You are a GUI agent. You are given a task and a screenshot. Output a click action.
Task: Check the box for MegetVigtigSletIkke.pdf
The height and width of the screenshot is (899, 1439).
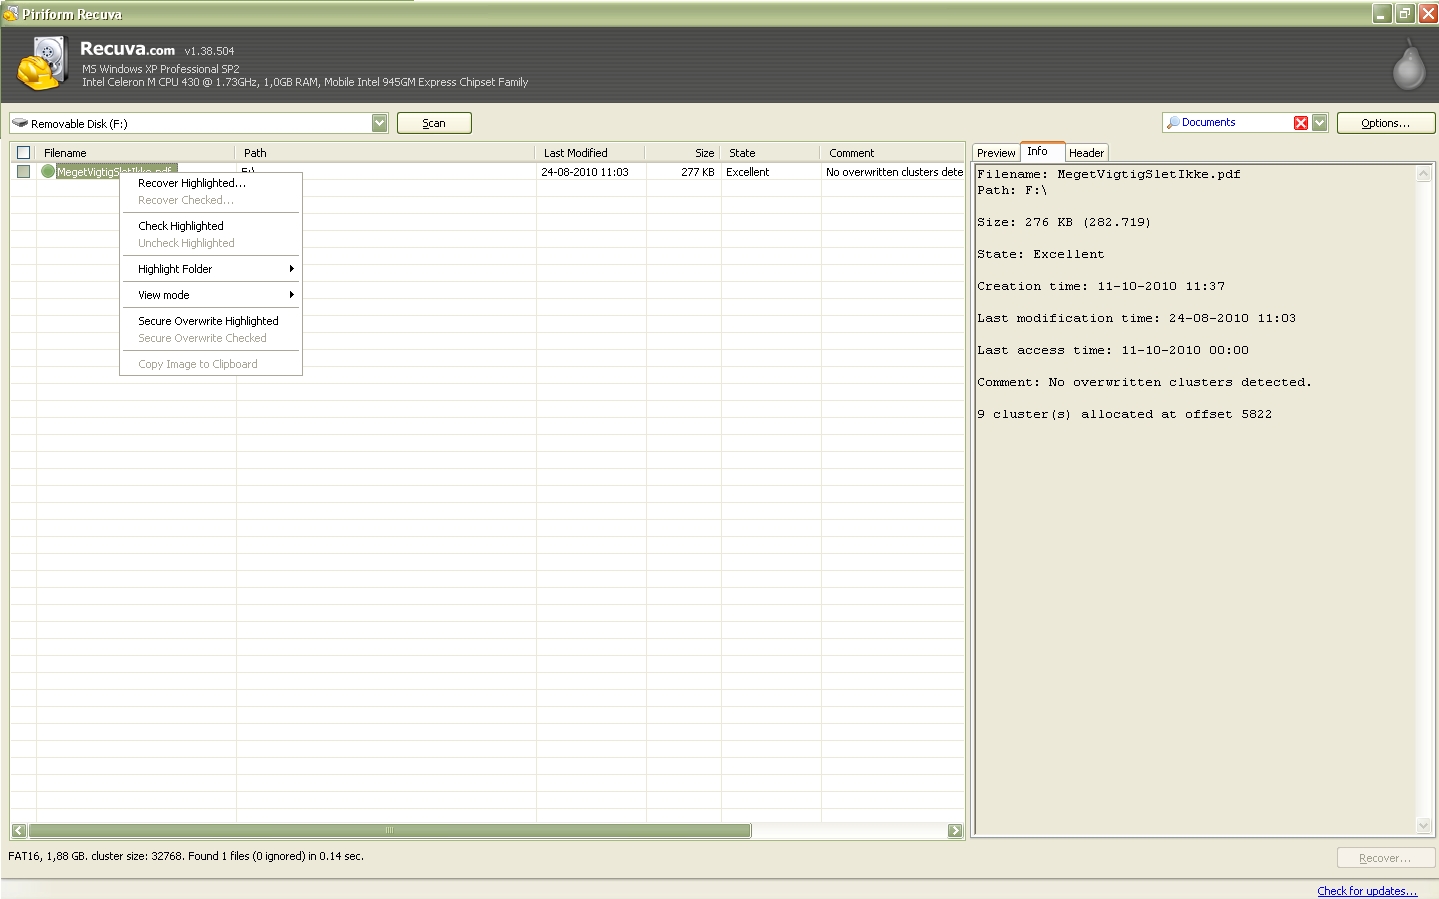click(x=24, y=172)
